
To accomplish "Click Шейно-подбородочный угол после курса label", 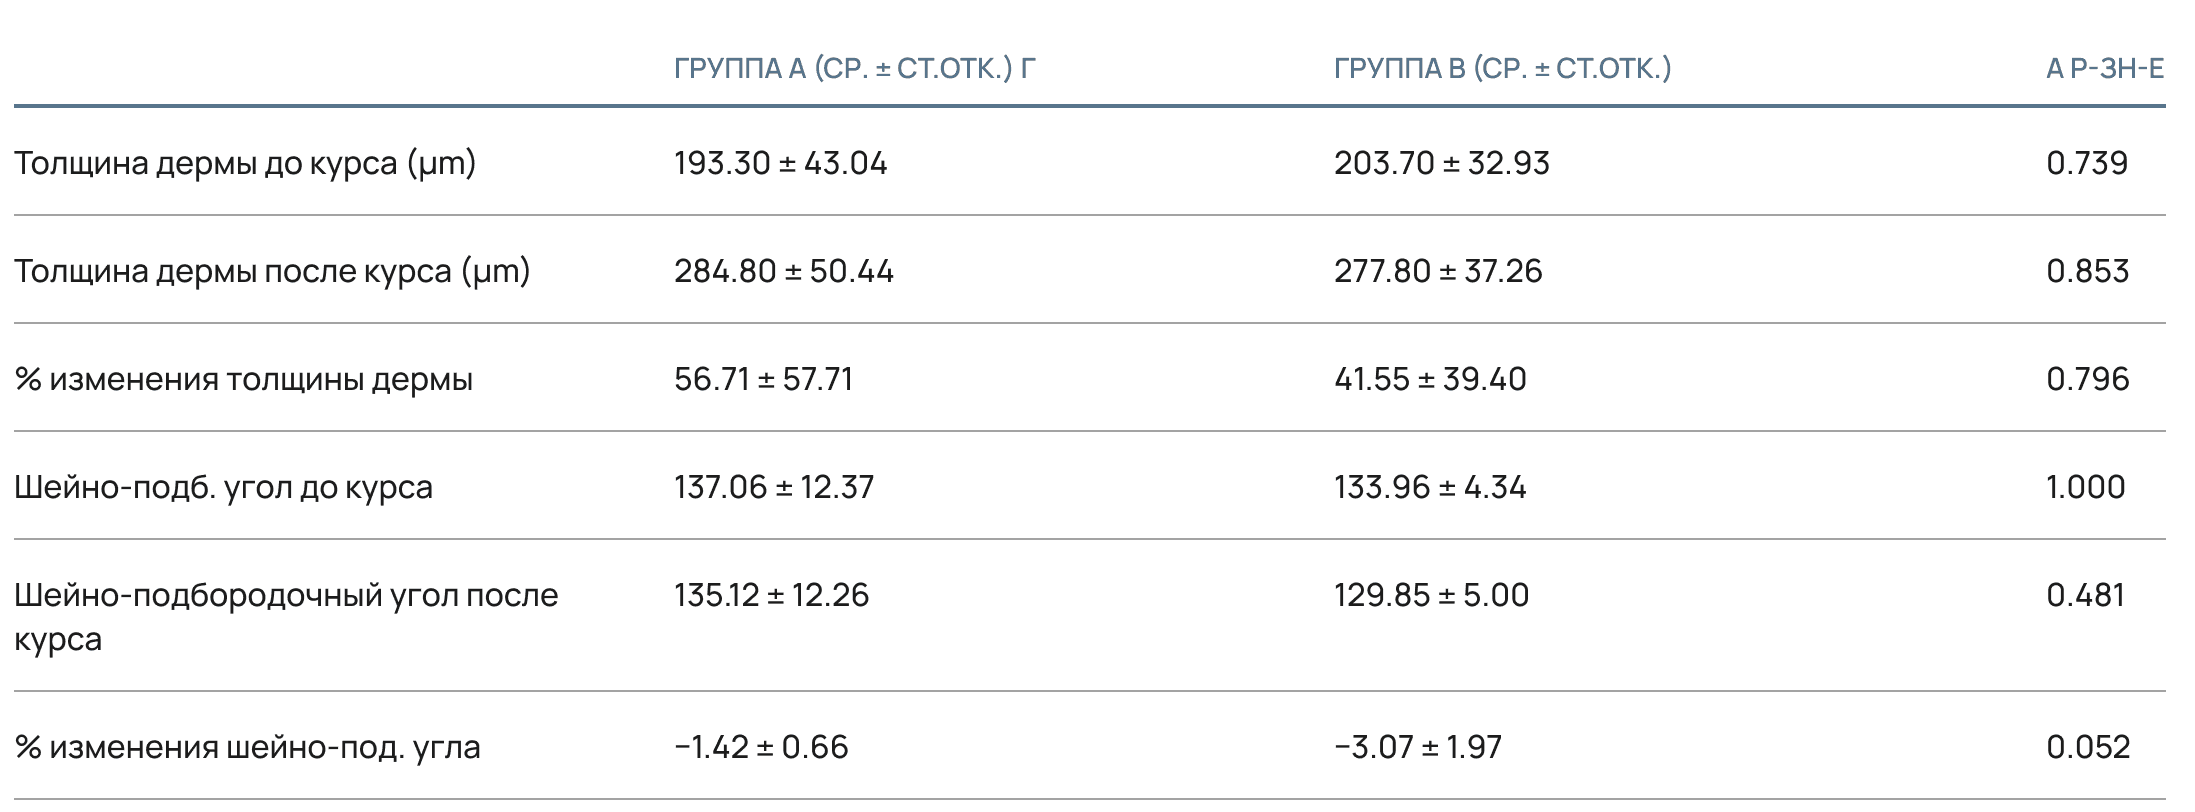I will (286, 616).
